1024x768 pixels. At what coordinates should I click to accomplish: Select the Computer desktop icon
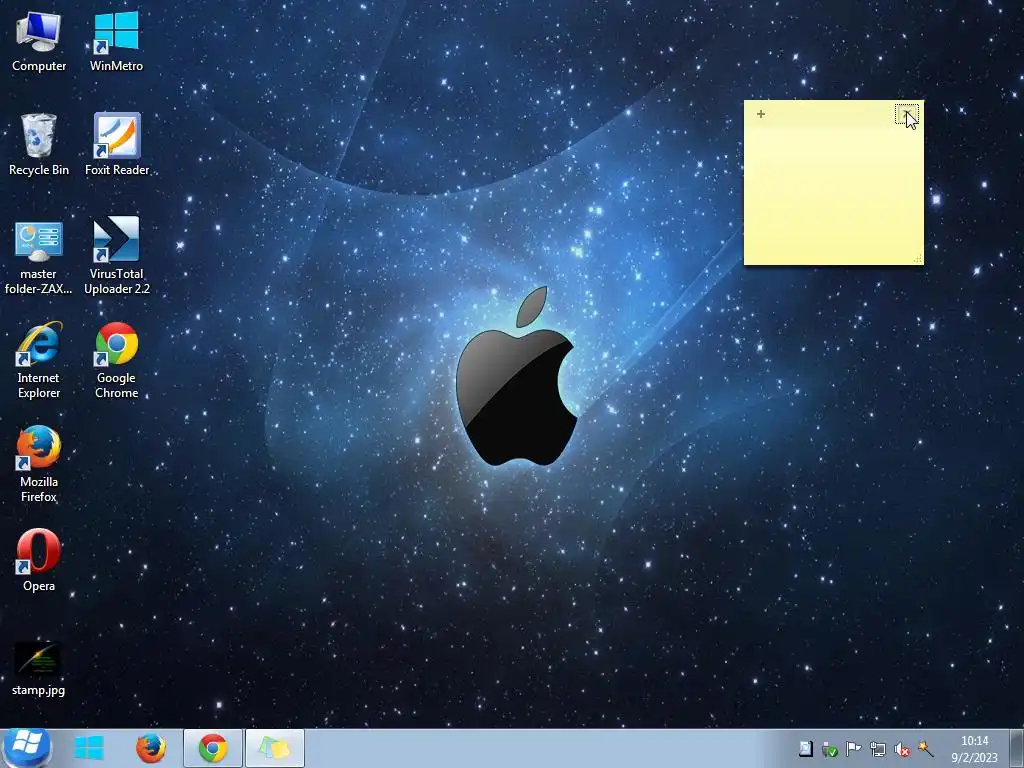(39, 40)
